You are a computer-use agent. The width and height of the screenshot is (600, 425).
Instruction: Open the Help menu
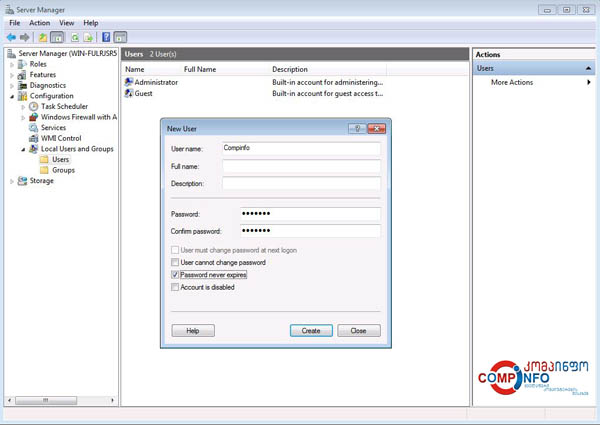coord(91,23)
